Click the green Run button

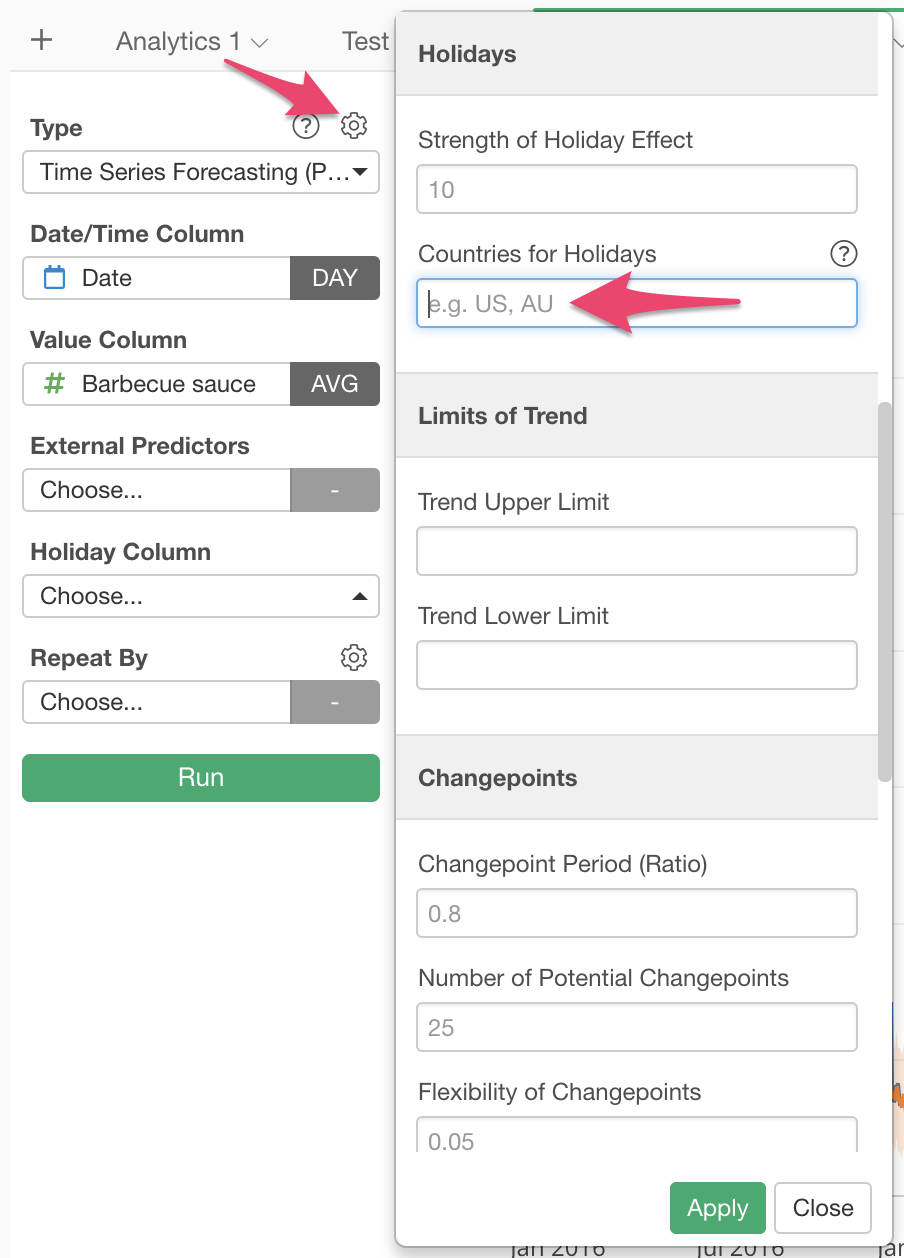pyautogui.click(x=201, y=778)
